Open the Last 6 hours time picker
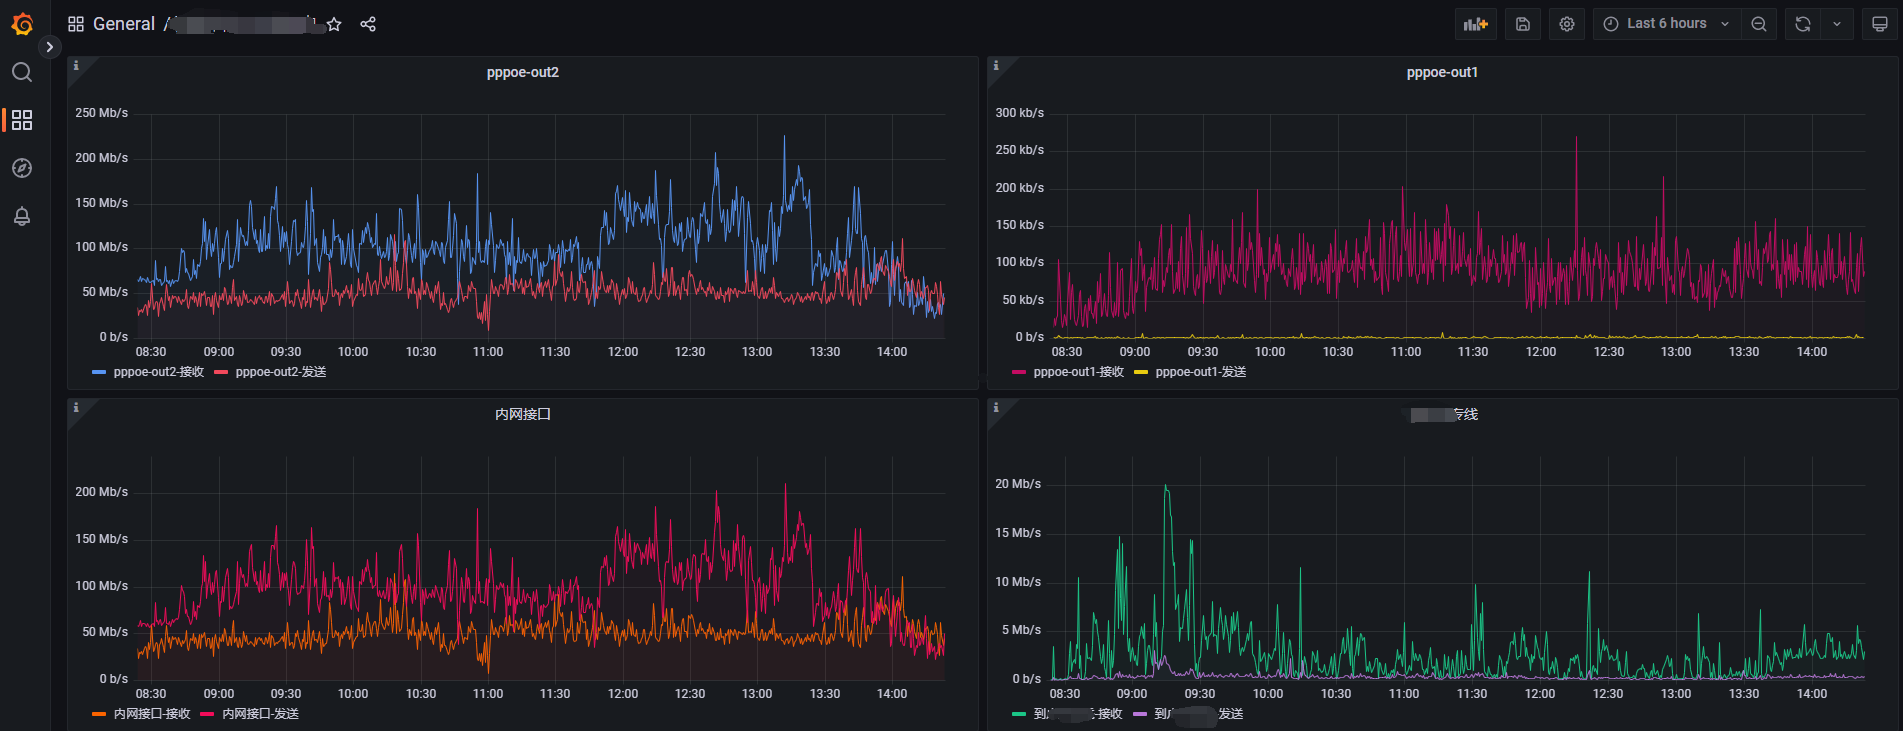 click(1666, 24)
